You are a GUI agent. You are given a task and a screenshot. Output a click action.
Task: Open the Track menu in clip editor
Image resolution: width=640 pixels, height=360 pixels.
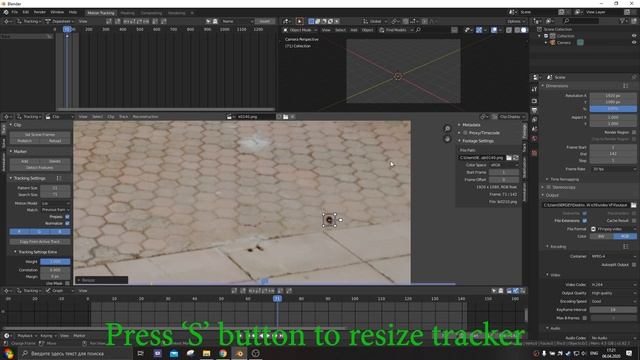[x=123, y=117]
